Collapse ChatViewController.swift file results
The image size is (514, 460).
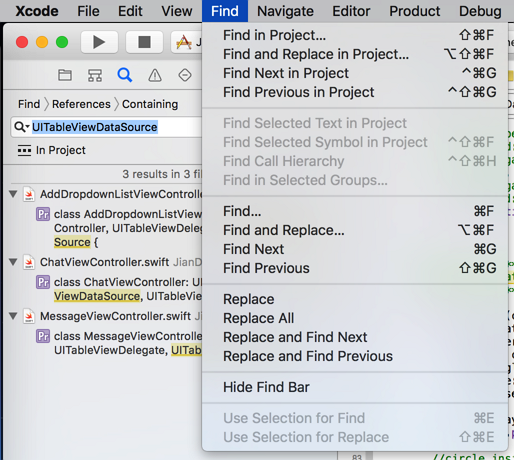tap(13, 262)
